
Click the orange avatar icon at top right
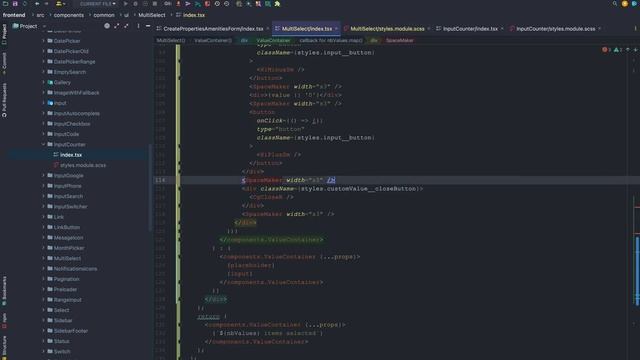(624, 4)
